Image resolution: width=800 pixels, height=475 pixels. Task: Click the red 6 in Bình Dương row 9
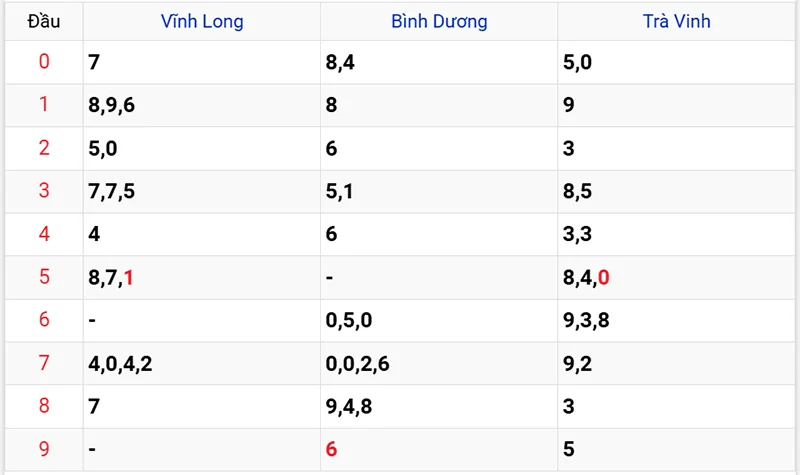pyautogui.click(x=332, y=449)
